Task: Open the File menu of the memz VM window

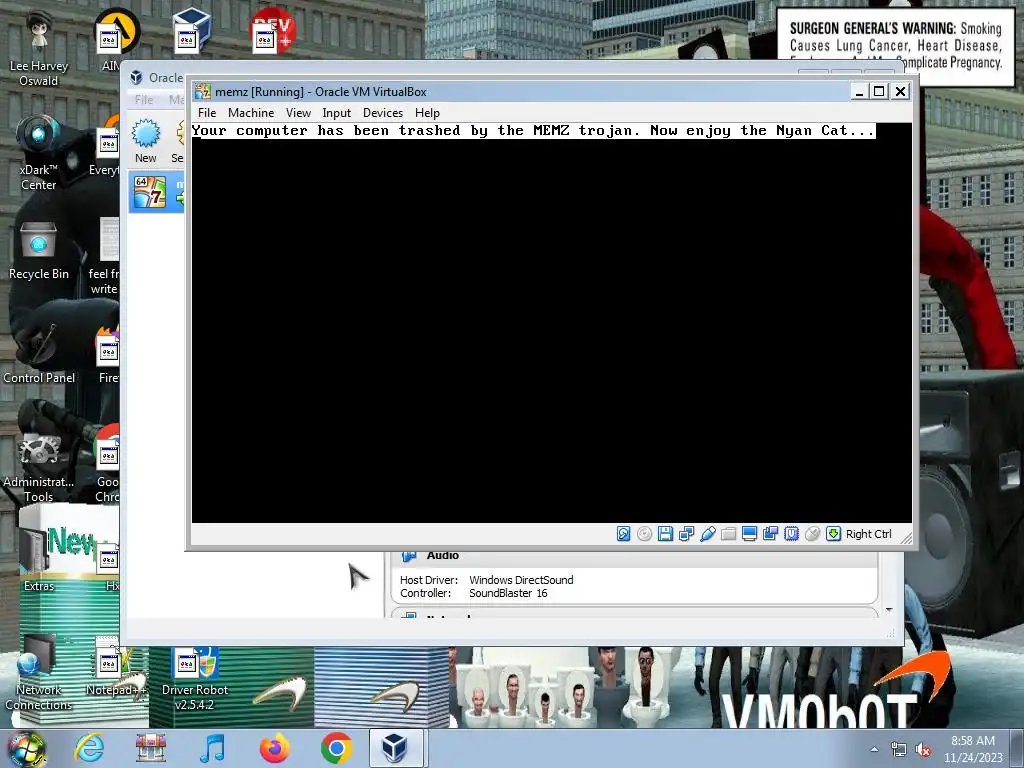Action: pos(207,112)
